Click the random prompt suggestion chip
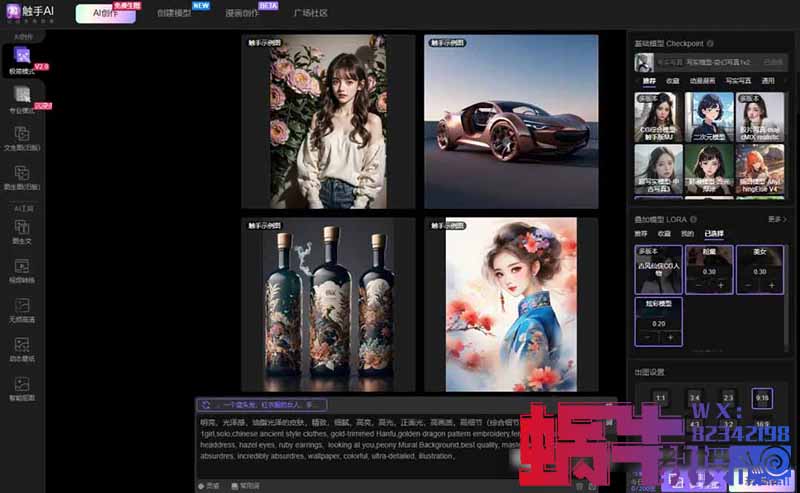The image size is (800, 493). 262,405
